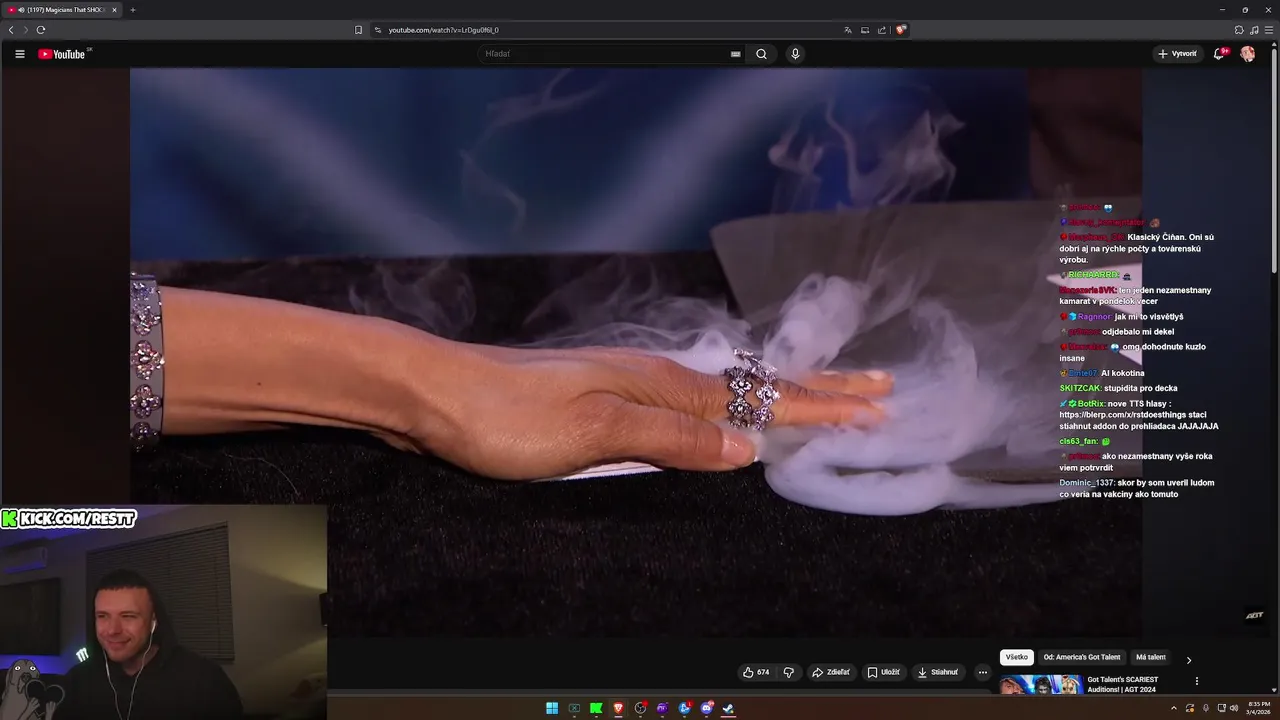1280x720 pixels.
Task: Open the Got Talent's SCARIEST Auditions thumbnail
Action: coord(1040,684)
